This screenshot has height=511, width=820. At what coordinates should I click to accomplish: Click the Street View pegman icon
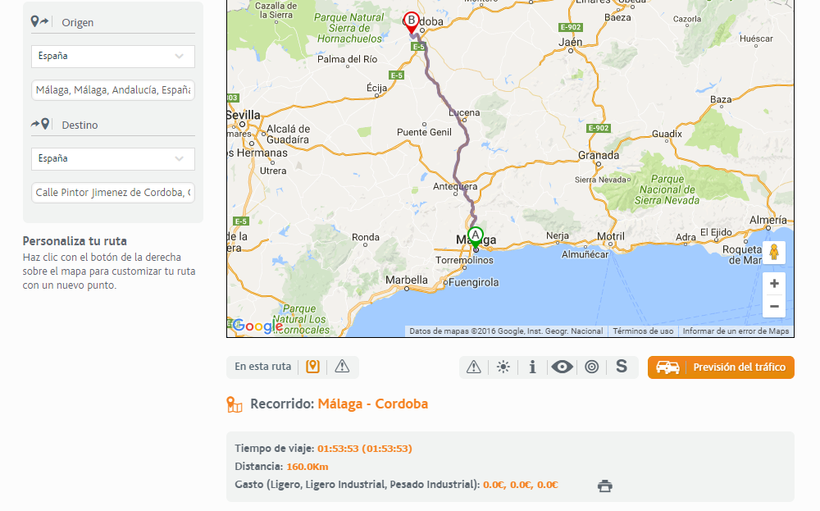pyautogui.click(x=774, y=252)
